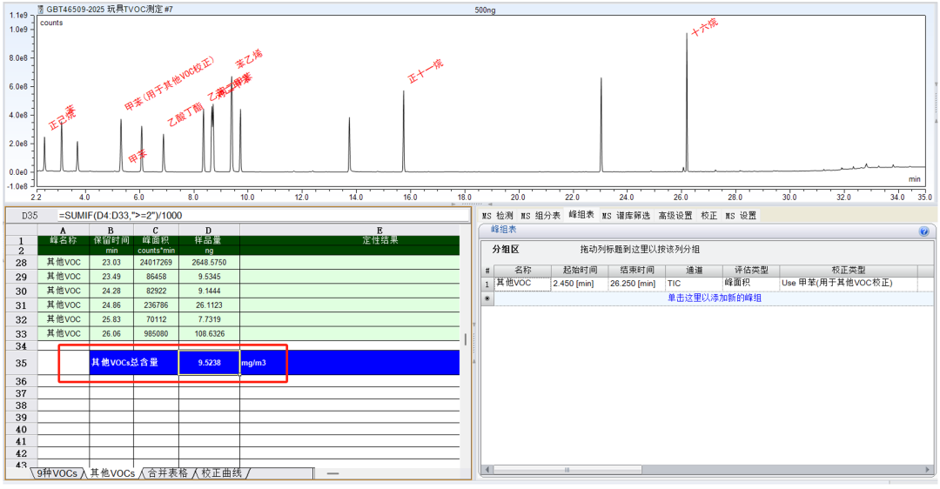This screenshot has height=489, width=940.
Task: Click horizontal scrollbar thumb in peak group table
Action: point(567,470)
